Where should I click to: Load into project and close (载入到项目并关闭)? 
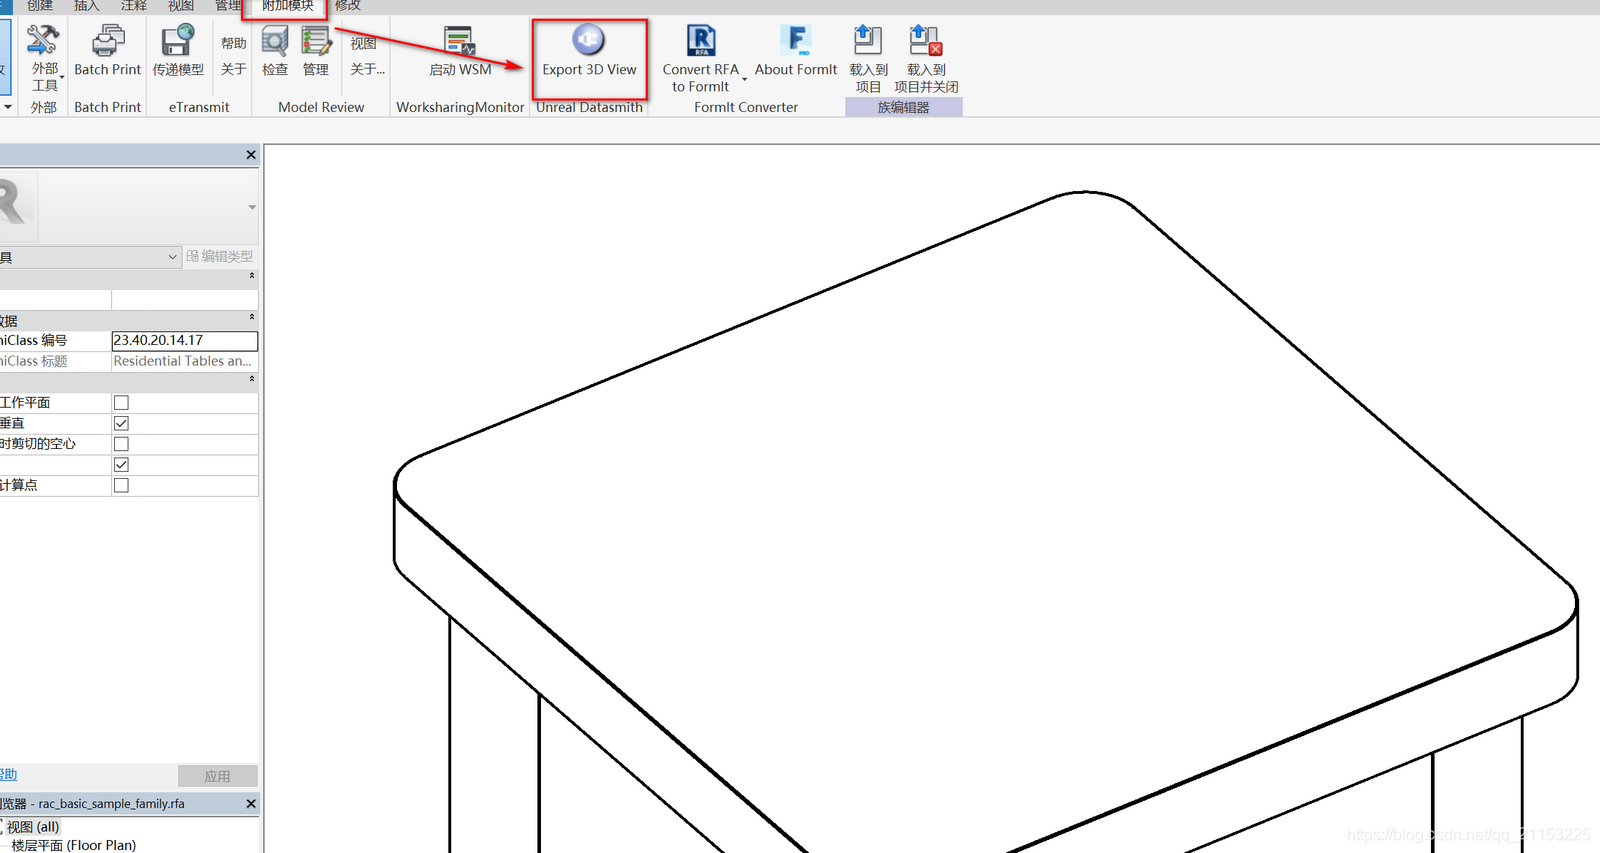point(926,60)
